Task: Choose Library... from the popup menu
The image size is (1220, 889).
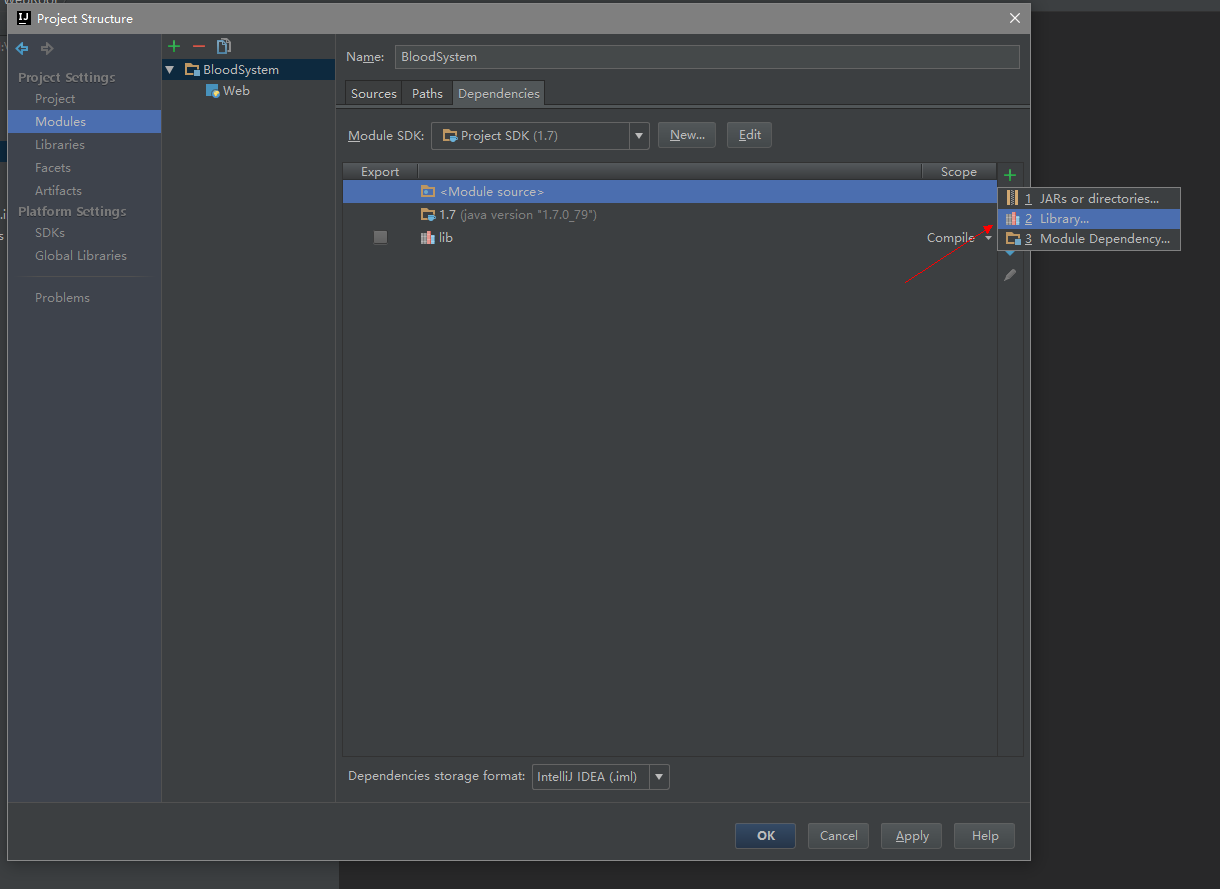Action: click(x=1089, y=219)
